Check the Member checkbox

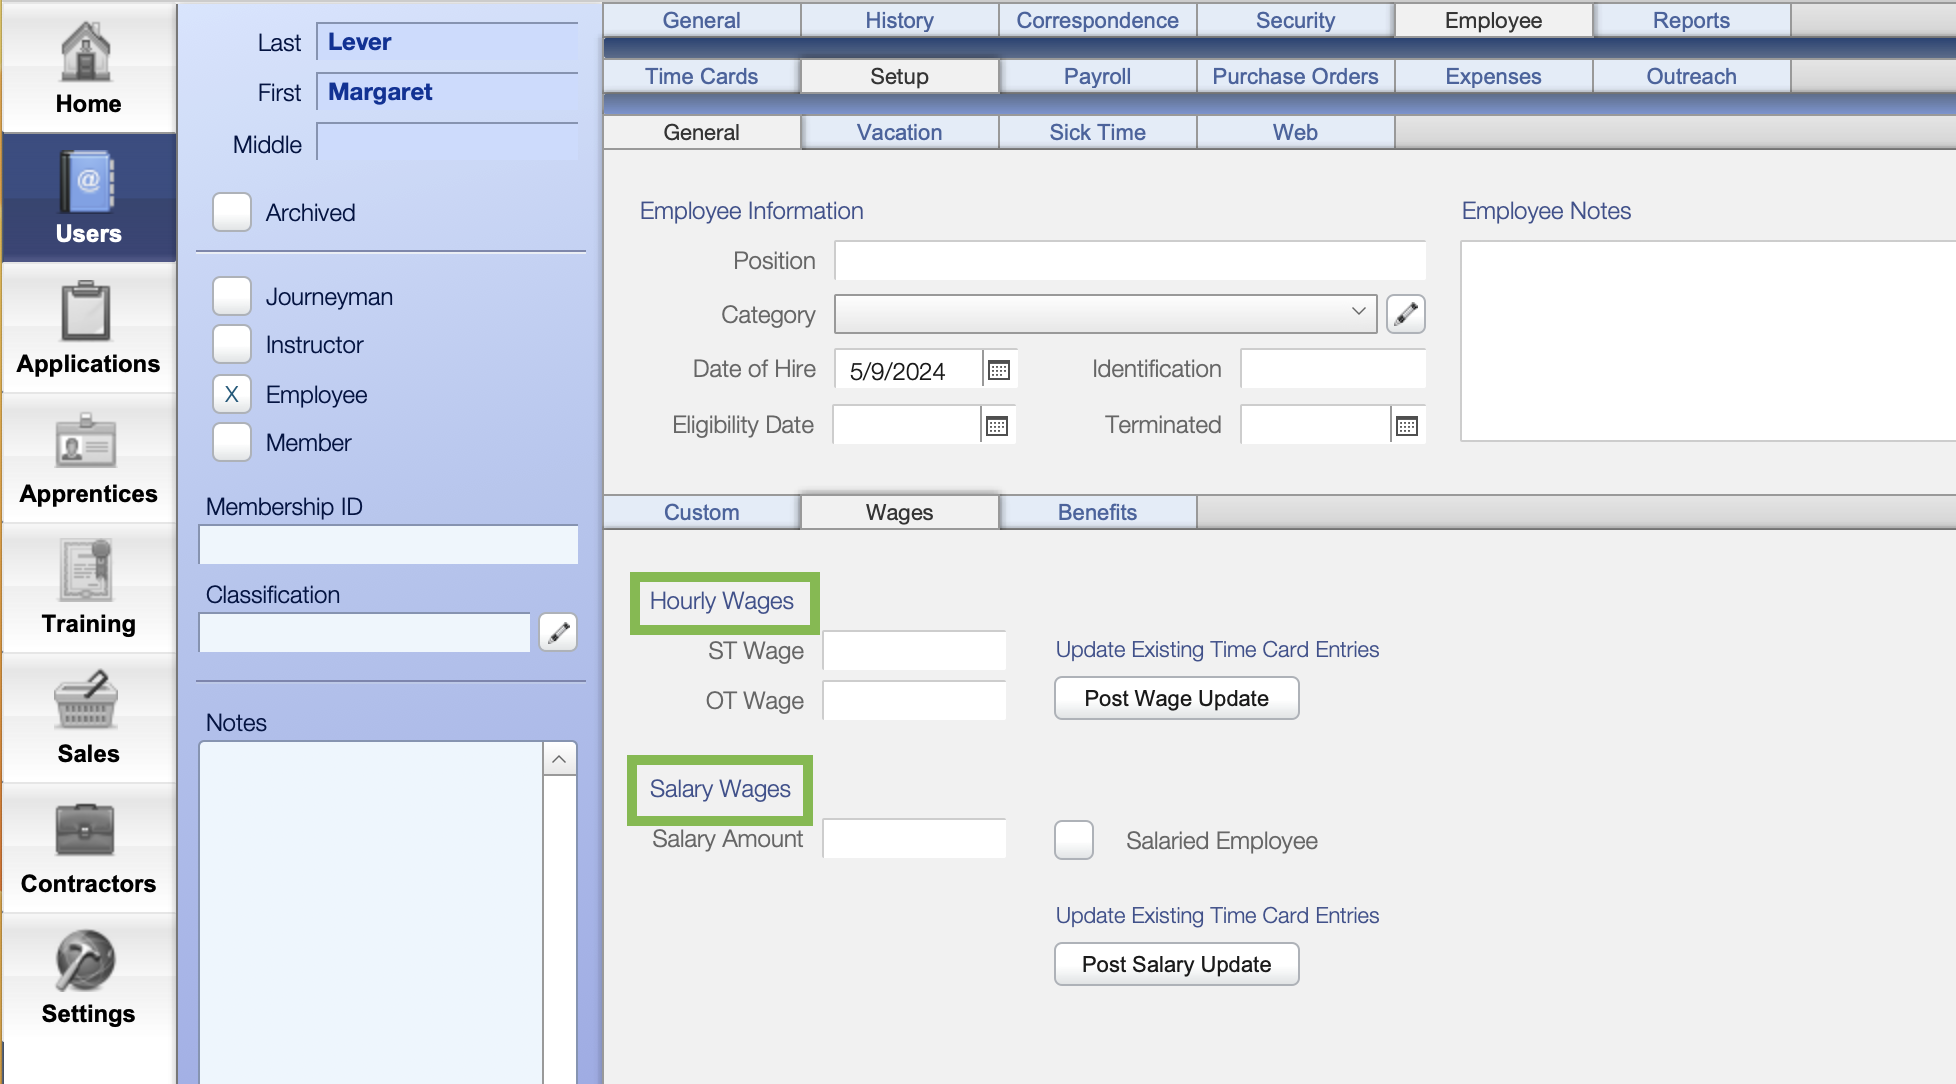(x=232, y=442)
